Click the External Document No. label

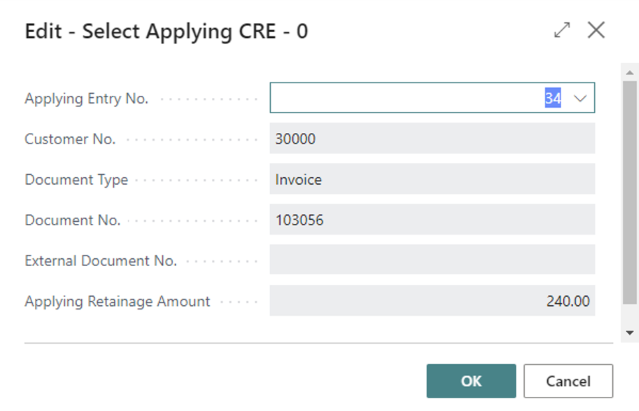pyautogui.click(x=101, y=261)
